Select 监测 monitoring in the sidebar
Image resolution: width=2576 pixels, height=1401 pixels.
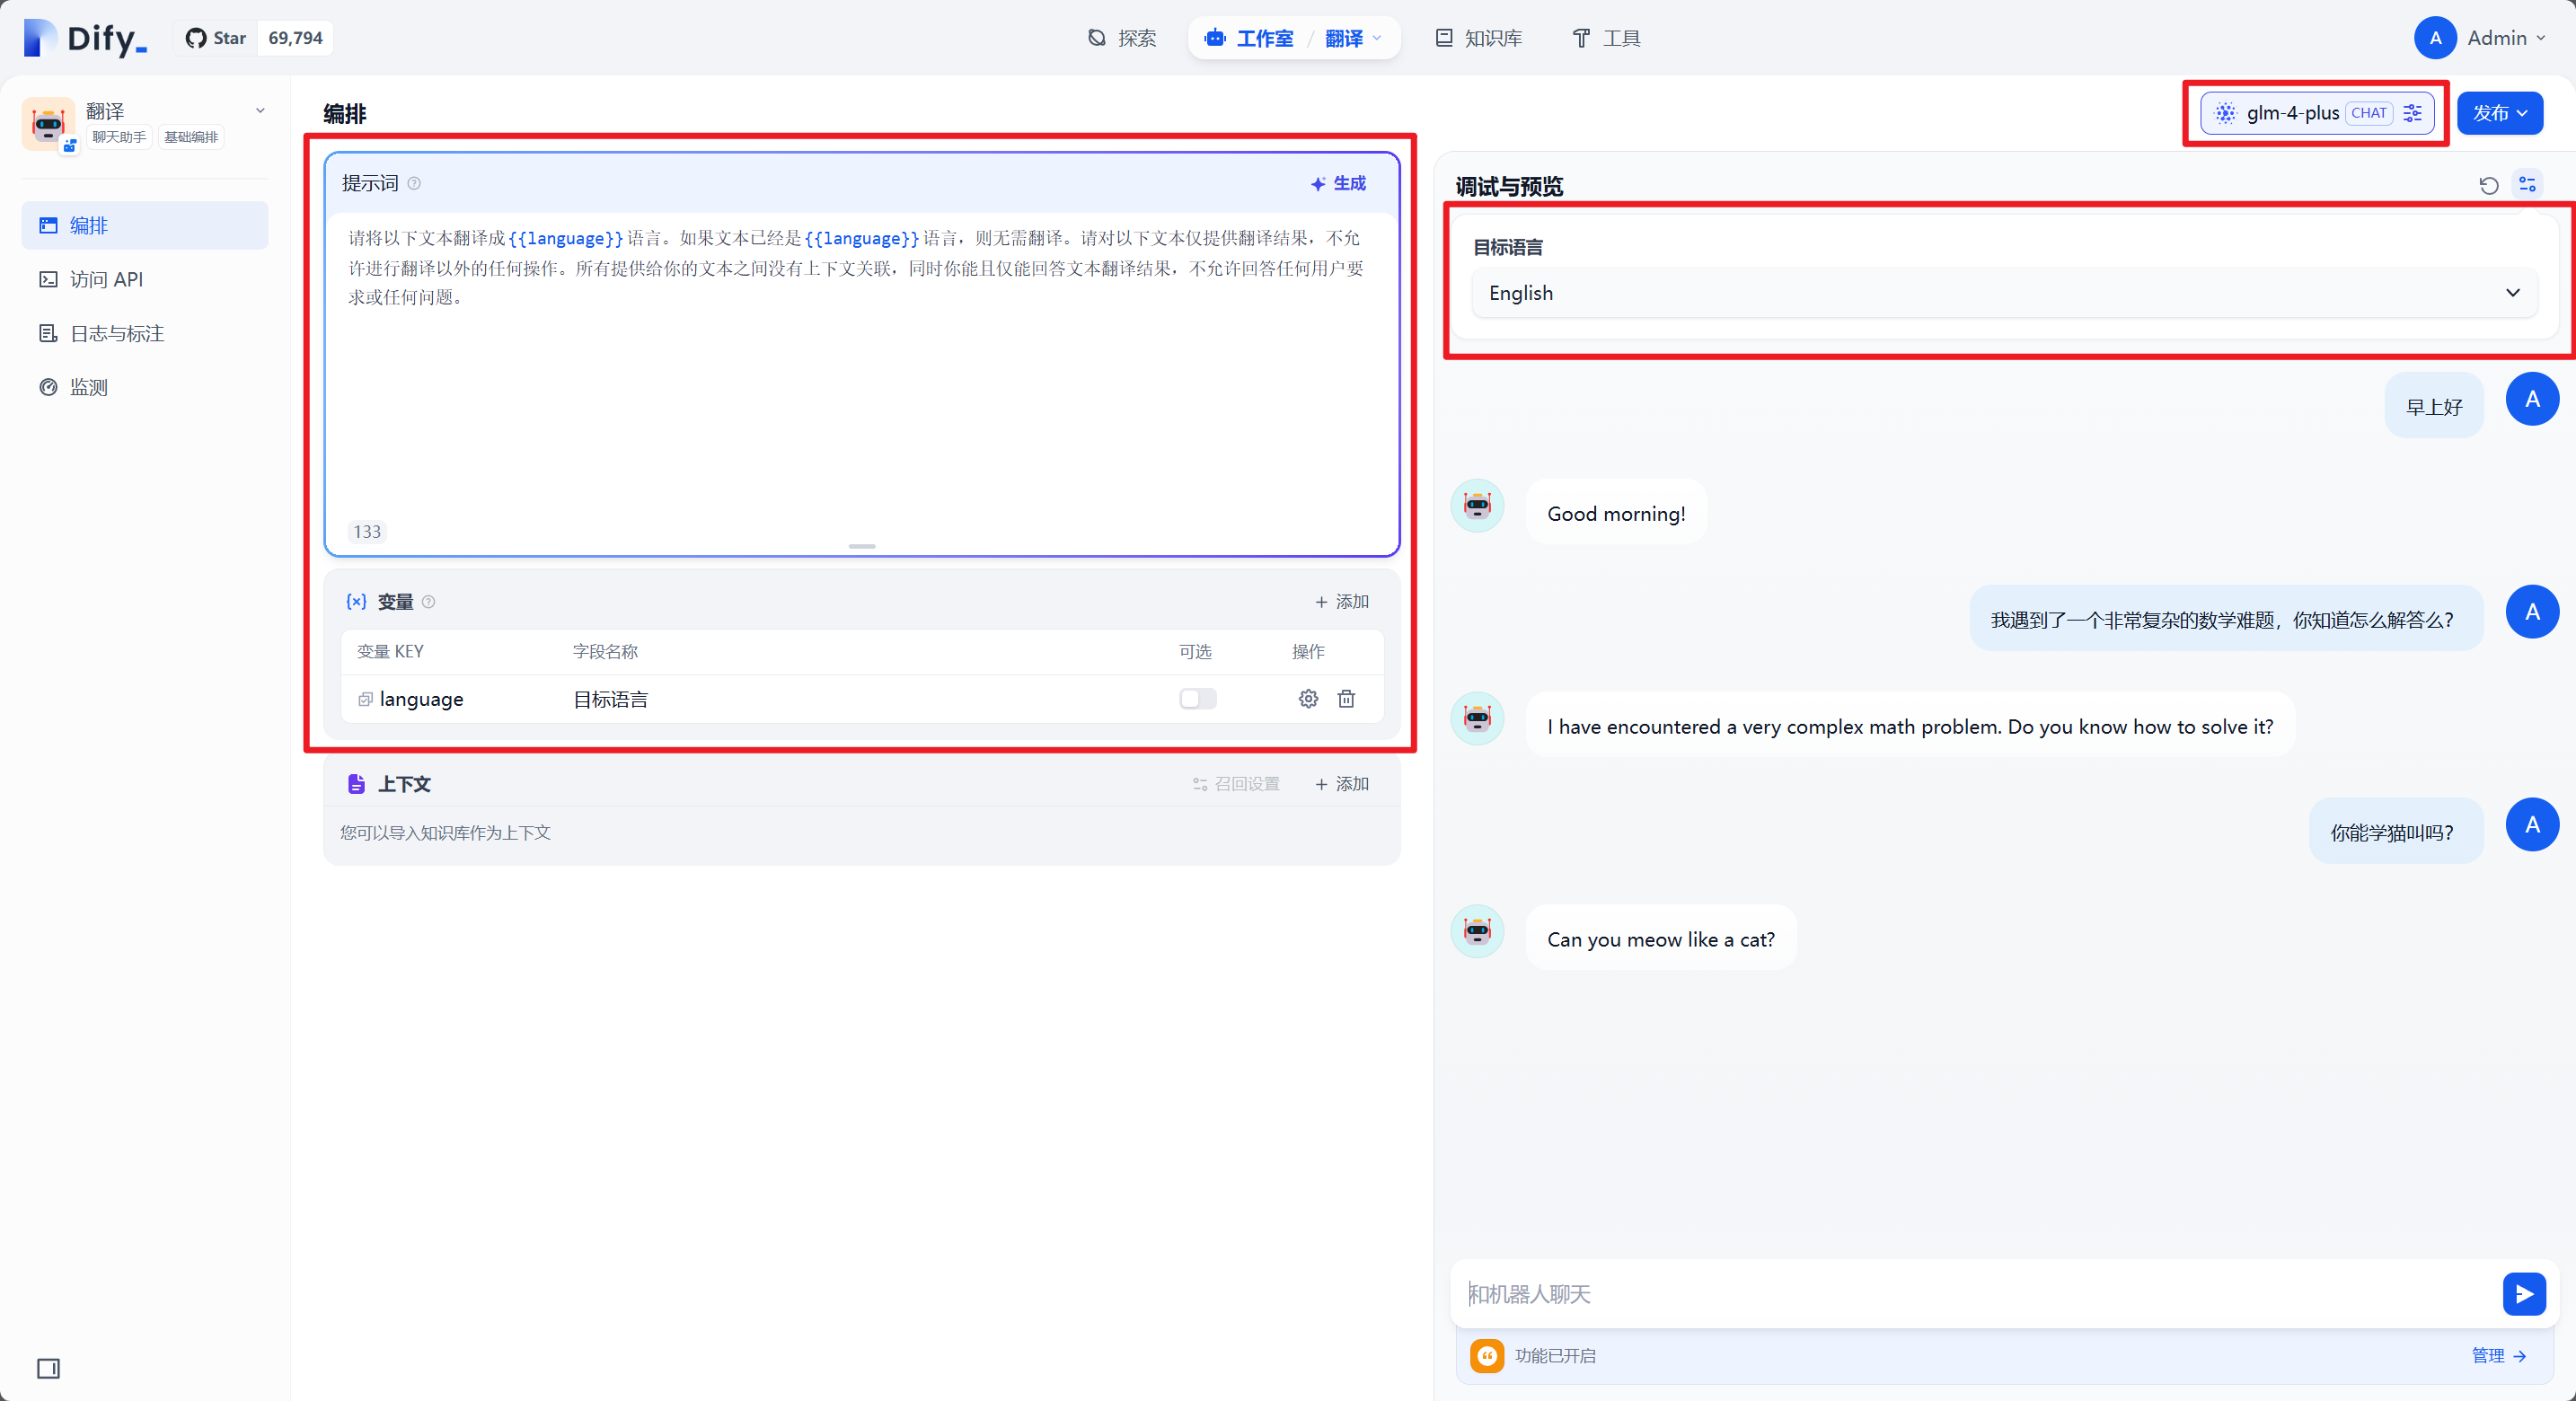coord(88,387)
